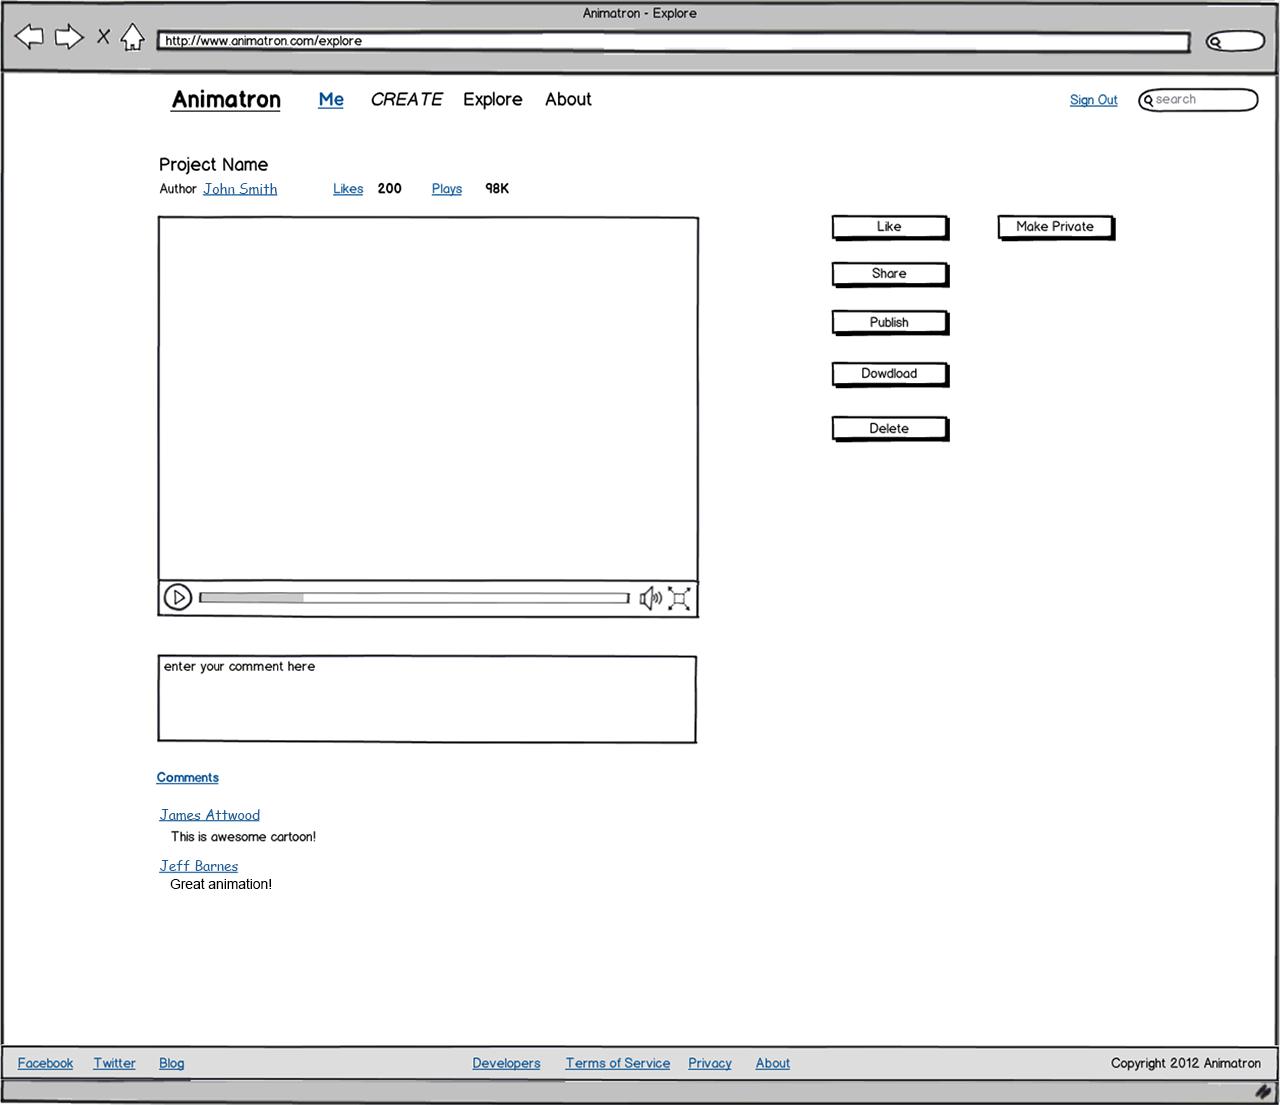Enter fullscreen mode in video player

point(680,598)
